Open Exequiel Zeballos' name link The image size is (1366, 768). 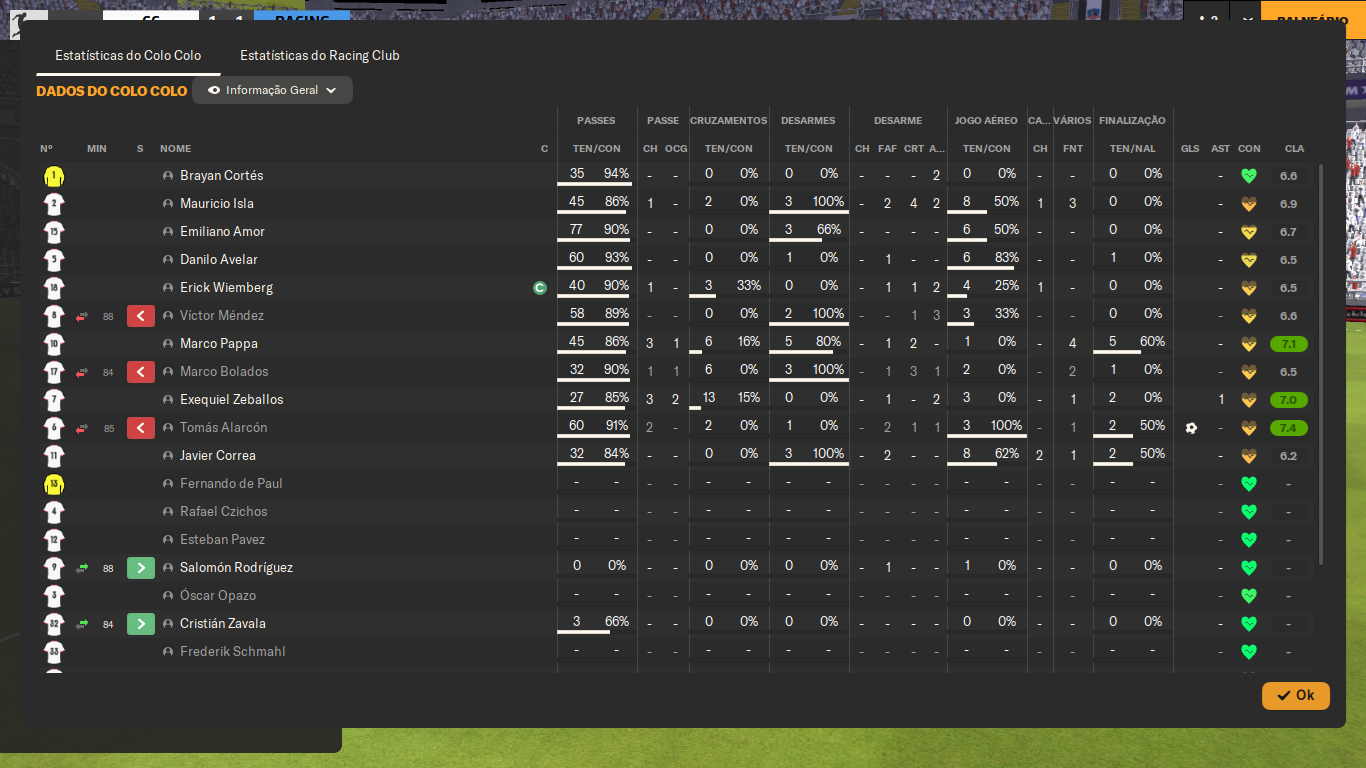[232, 400]
